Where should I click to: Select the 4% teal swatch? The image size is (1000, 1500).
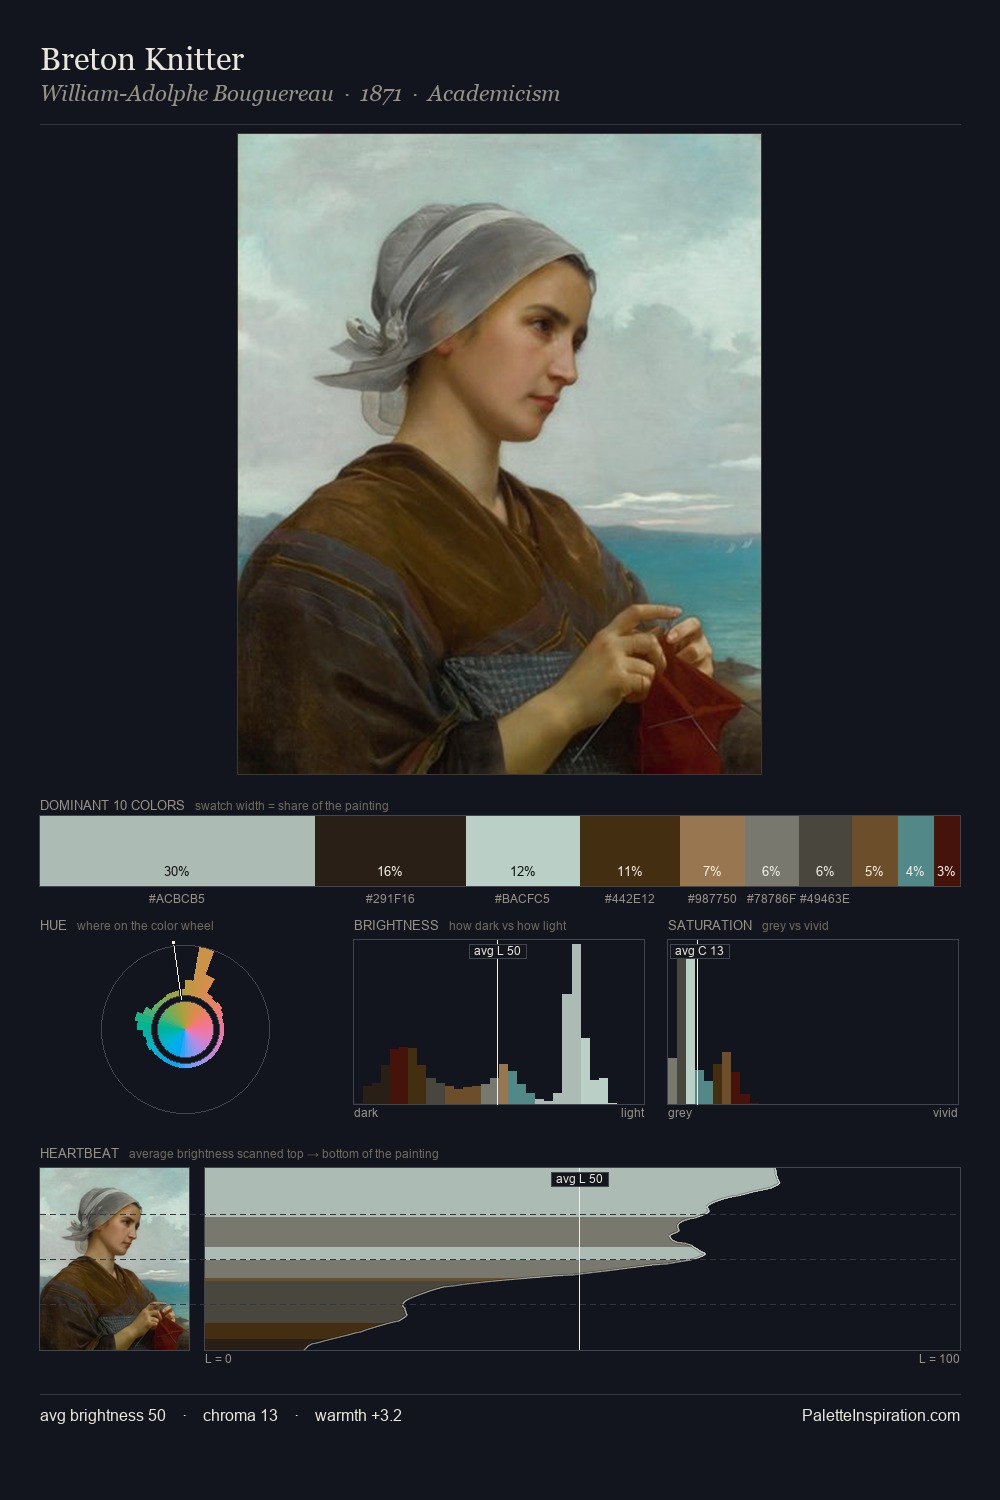pos(916,851)
